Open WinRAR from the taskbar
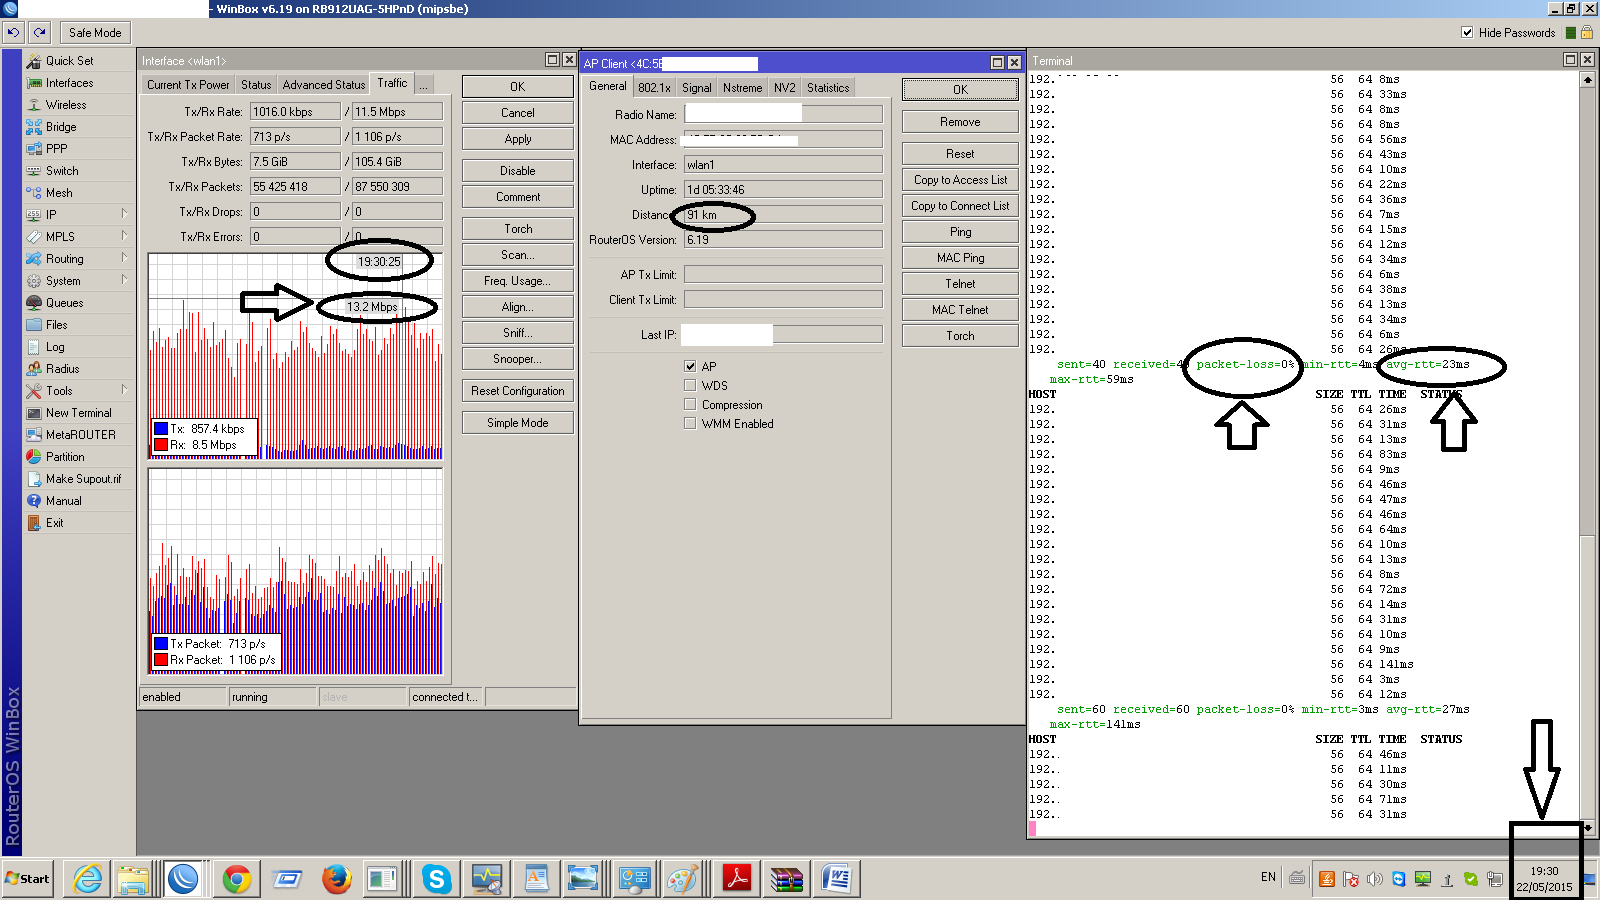The width and height of the screenshot is (1600, 900). pyautogui.click(x=787, y=879)
